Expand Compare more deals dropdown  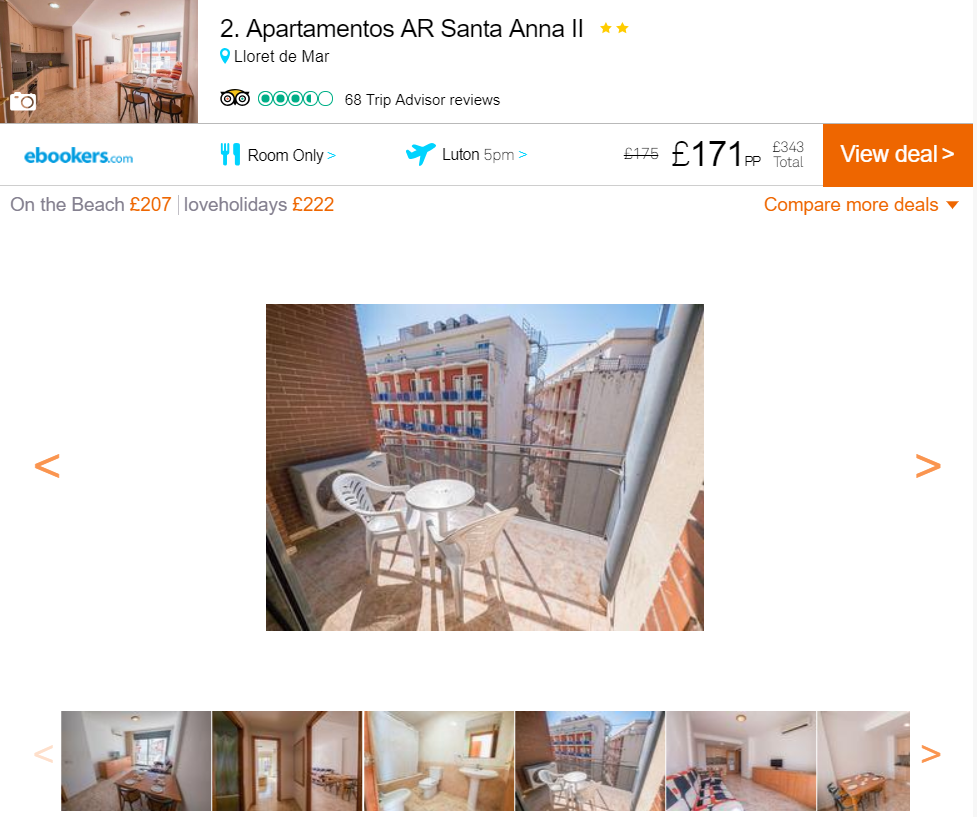tap(861, 204)
